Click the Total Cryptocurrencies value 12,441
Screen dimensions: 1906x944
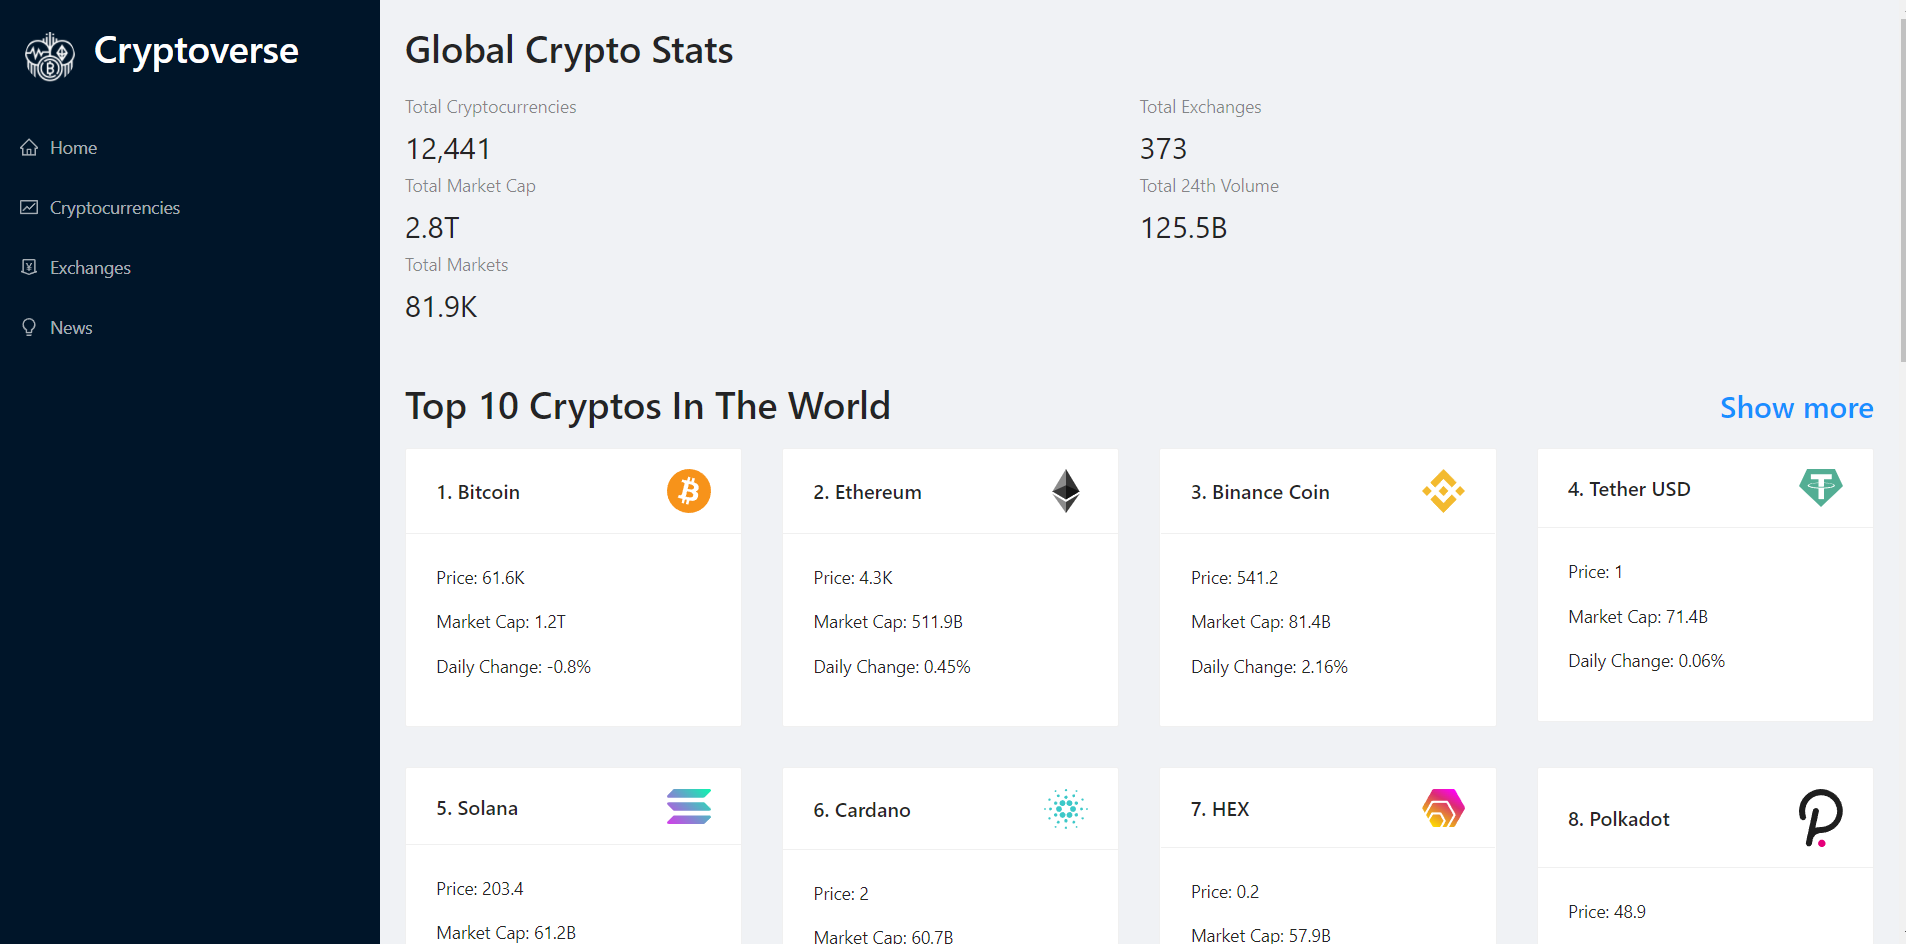coord(448,149)
